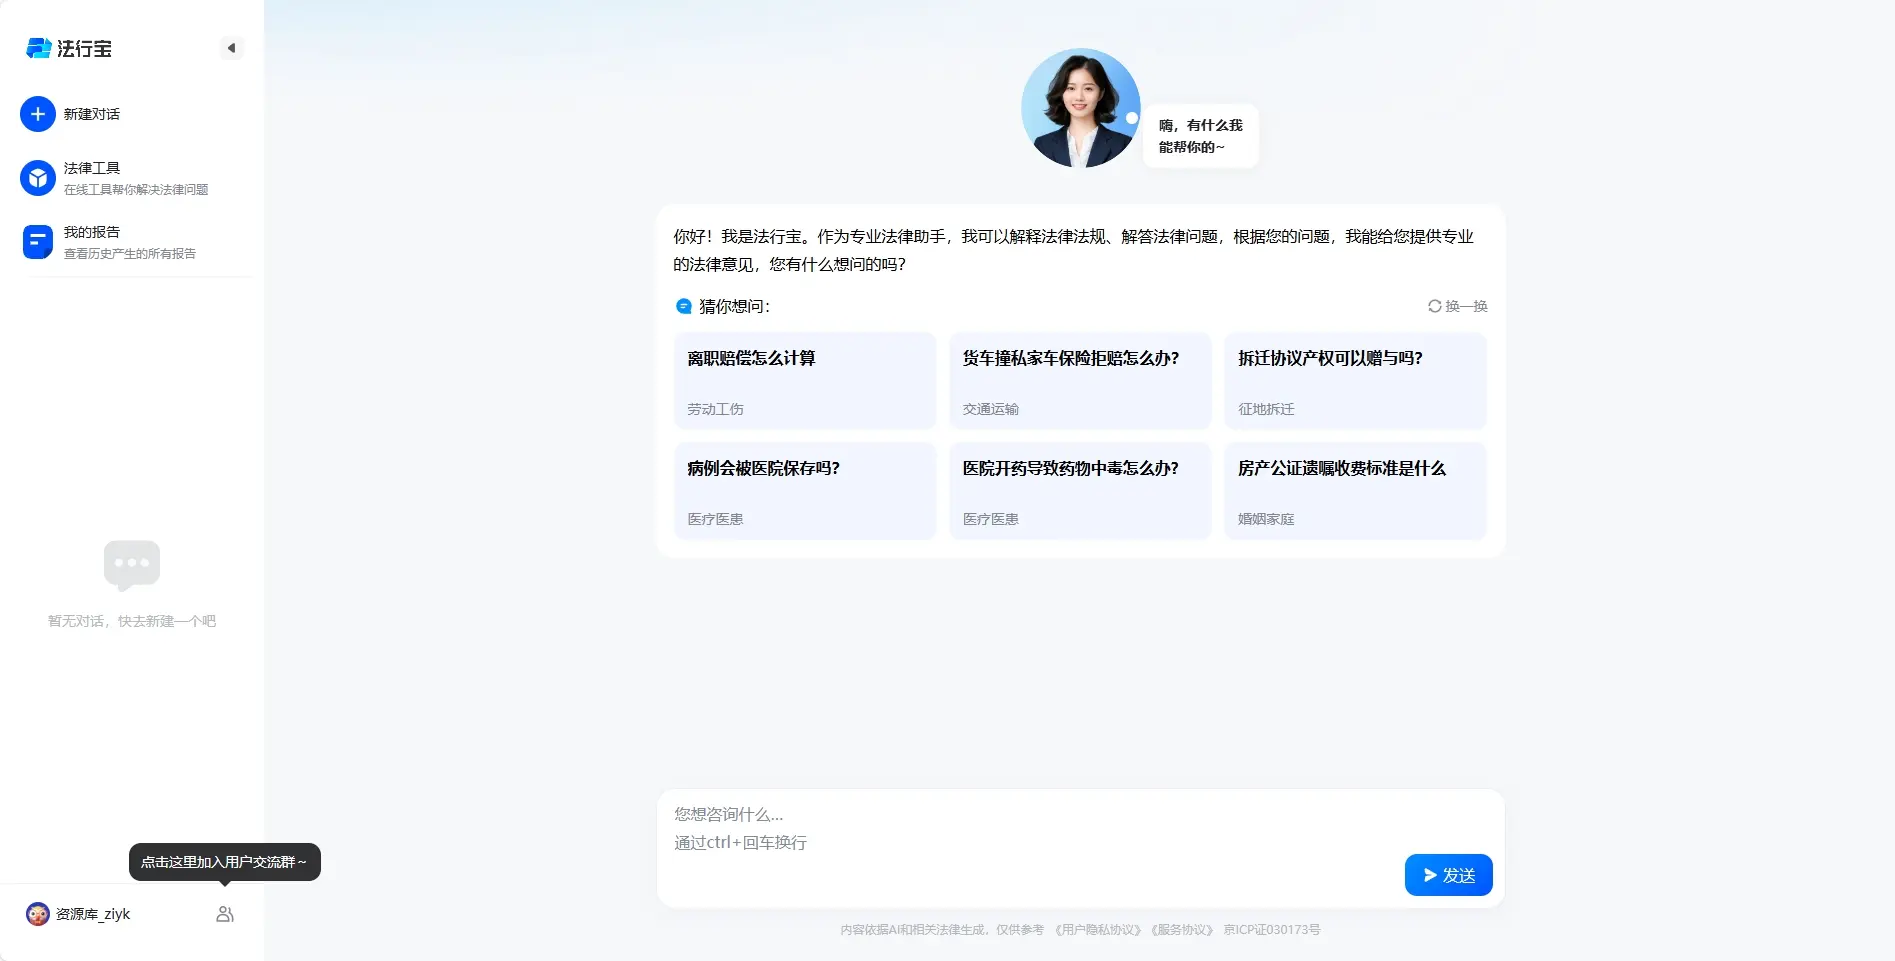The width and height of the screenshot is (1895, 961).
Task: Select the 医院开药导致药物中毒怎么办 card
Action: click(1080, 490)
